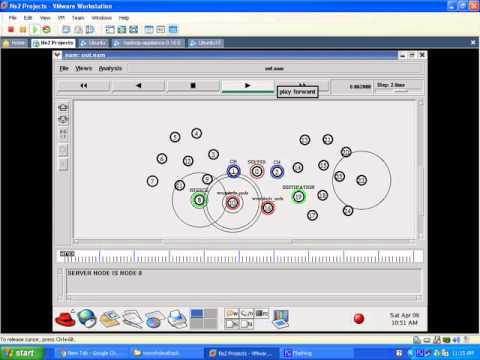Open the VMware Help menu

coord(124,18)
